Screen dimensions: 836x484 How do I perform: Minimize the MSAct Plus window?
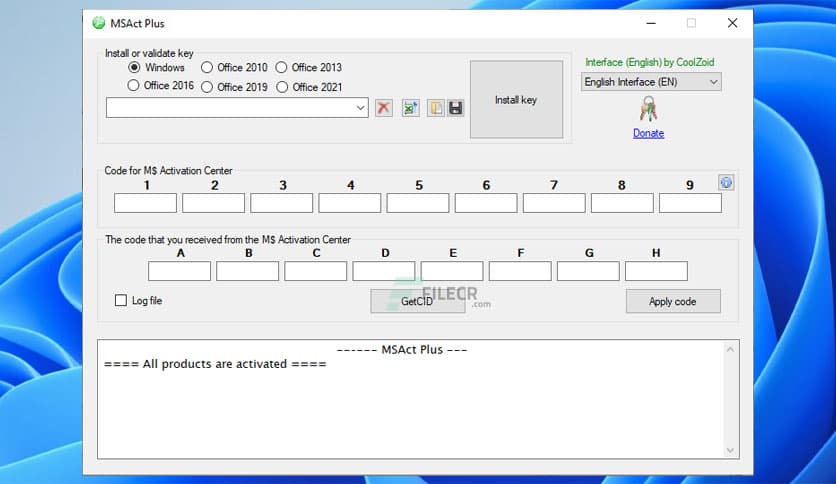coord(651,23)
